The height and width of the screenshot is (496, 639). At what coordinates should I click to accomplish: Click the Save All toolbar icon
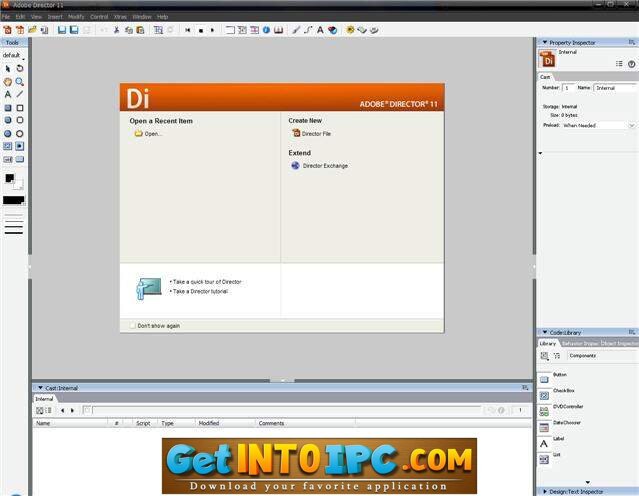[74, 30]
